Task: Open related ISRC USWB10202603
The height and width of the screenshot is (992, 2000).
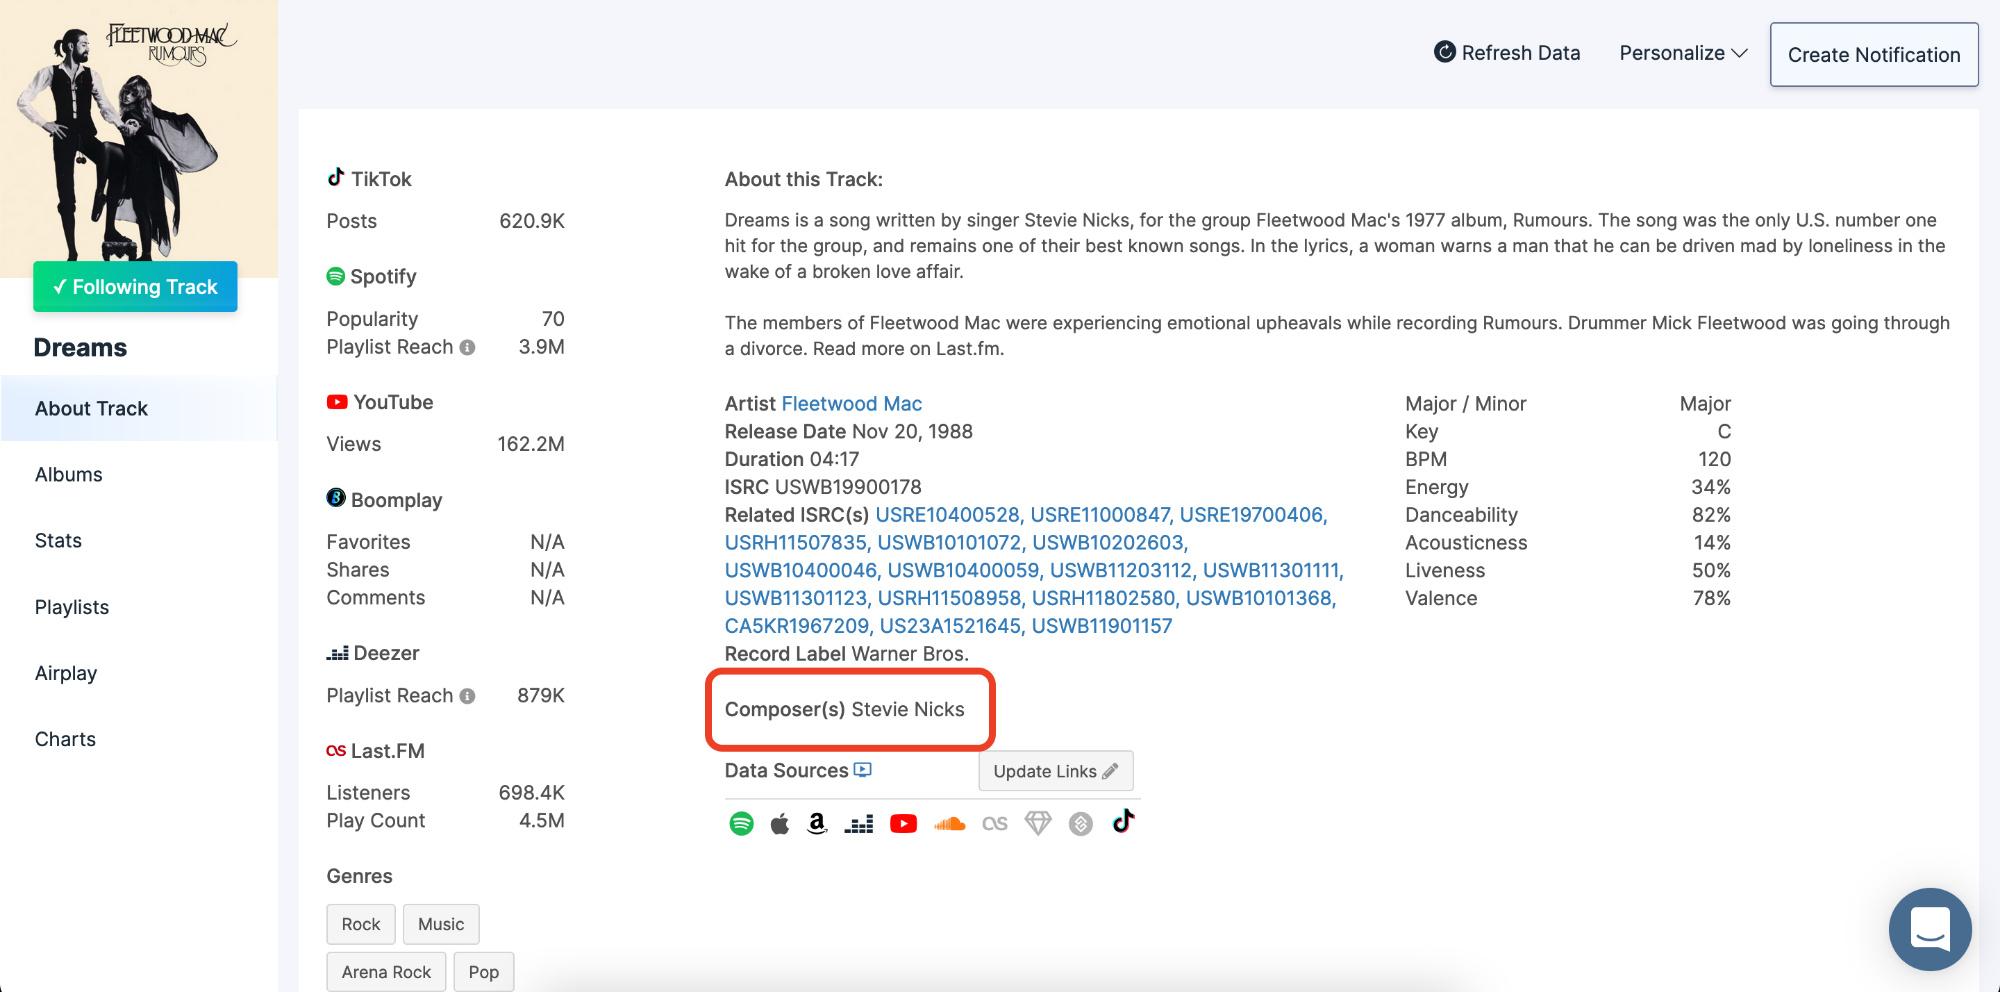Action: [1108, 543]
